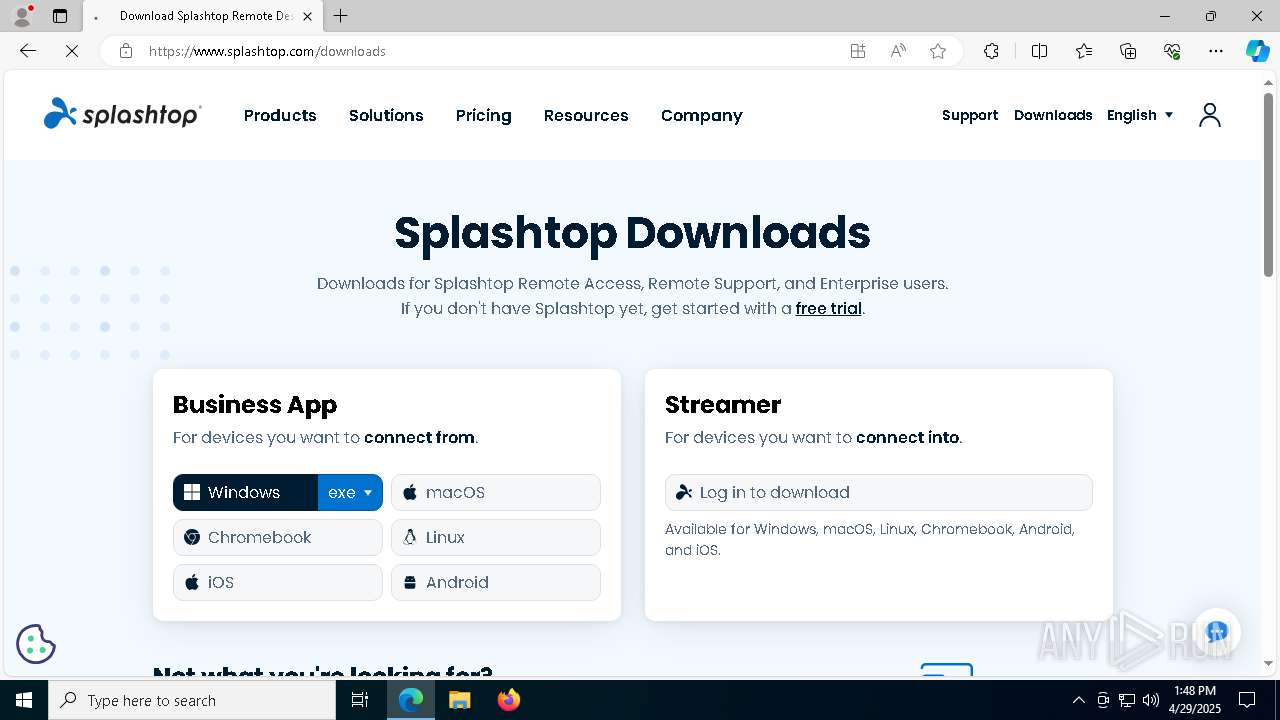Launch Firefox from taskbar
The height and width of the screenshot is (720, 1280).
pos(509,700)
